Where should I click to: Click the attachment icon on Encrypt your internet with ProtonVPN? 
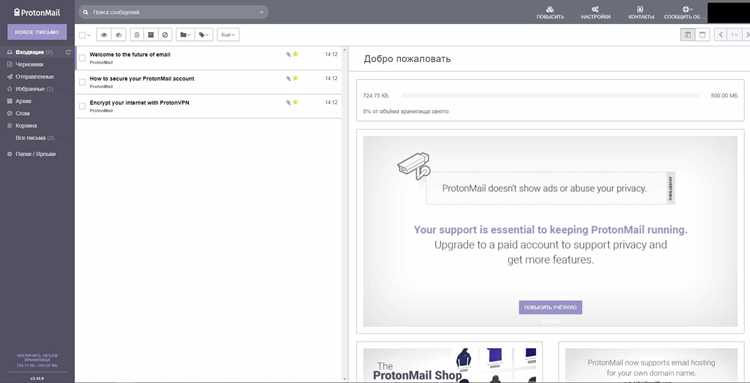[288, 102]
